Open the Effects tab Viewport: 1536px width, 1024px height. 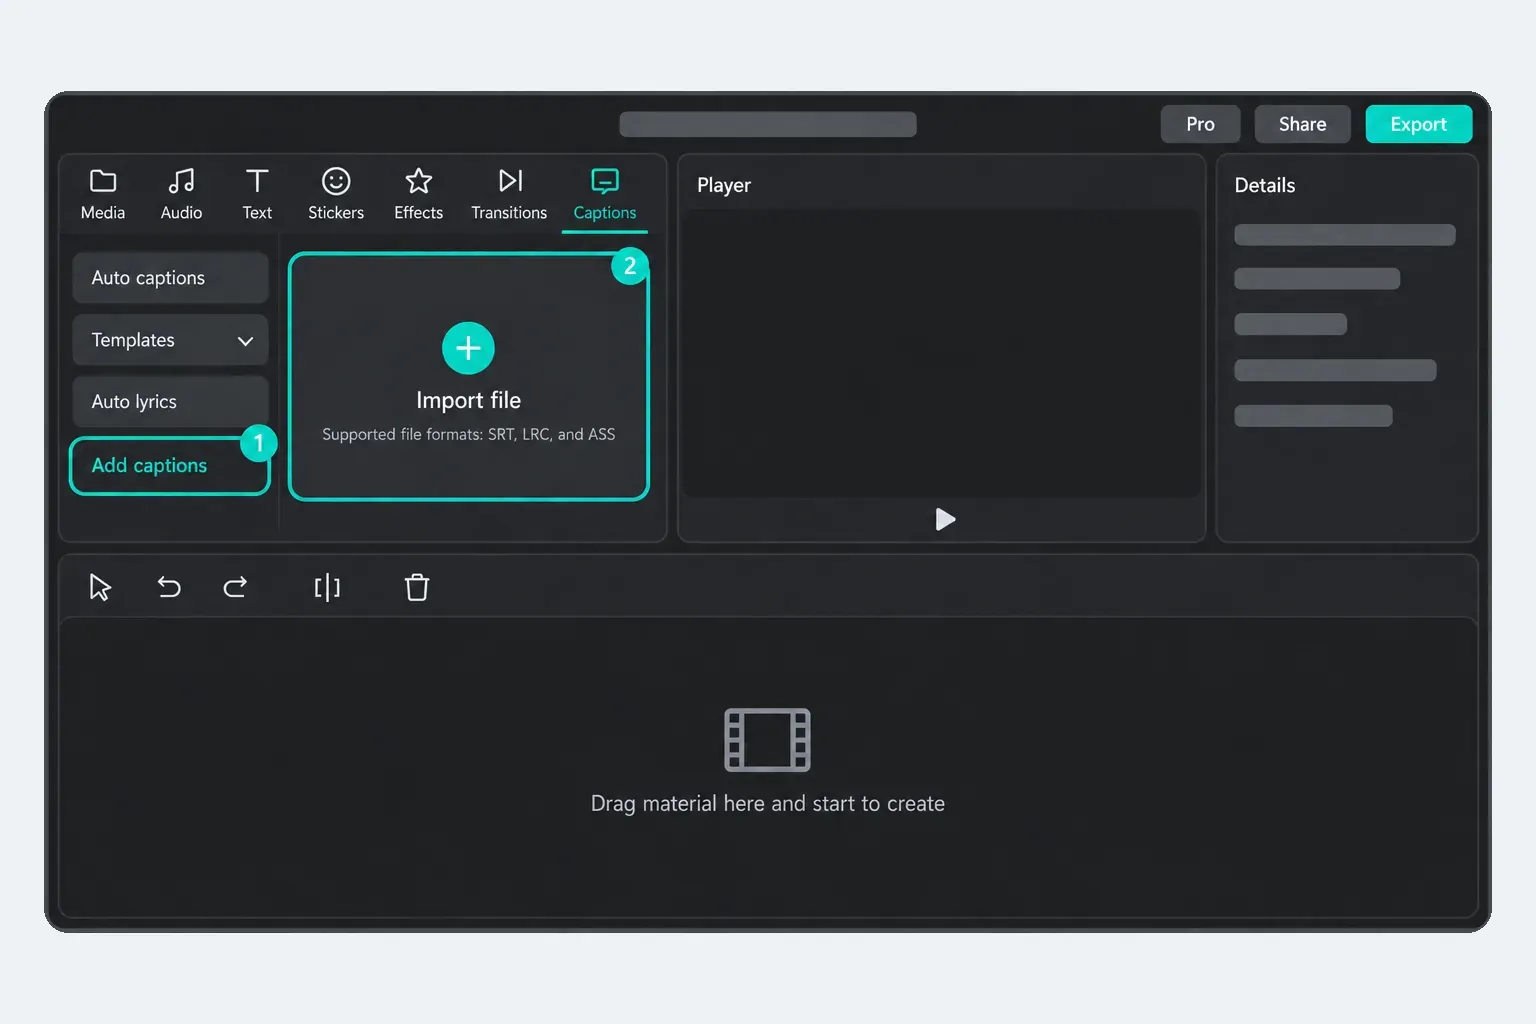[x=418, y=195]
